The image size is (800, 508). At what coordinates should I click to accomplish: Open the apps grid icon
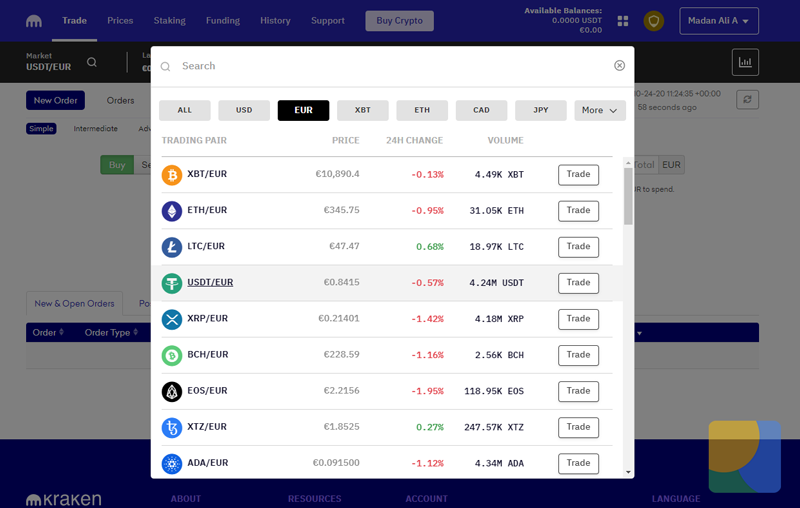(622, 21)
